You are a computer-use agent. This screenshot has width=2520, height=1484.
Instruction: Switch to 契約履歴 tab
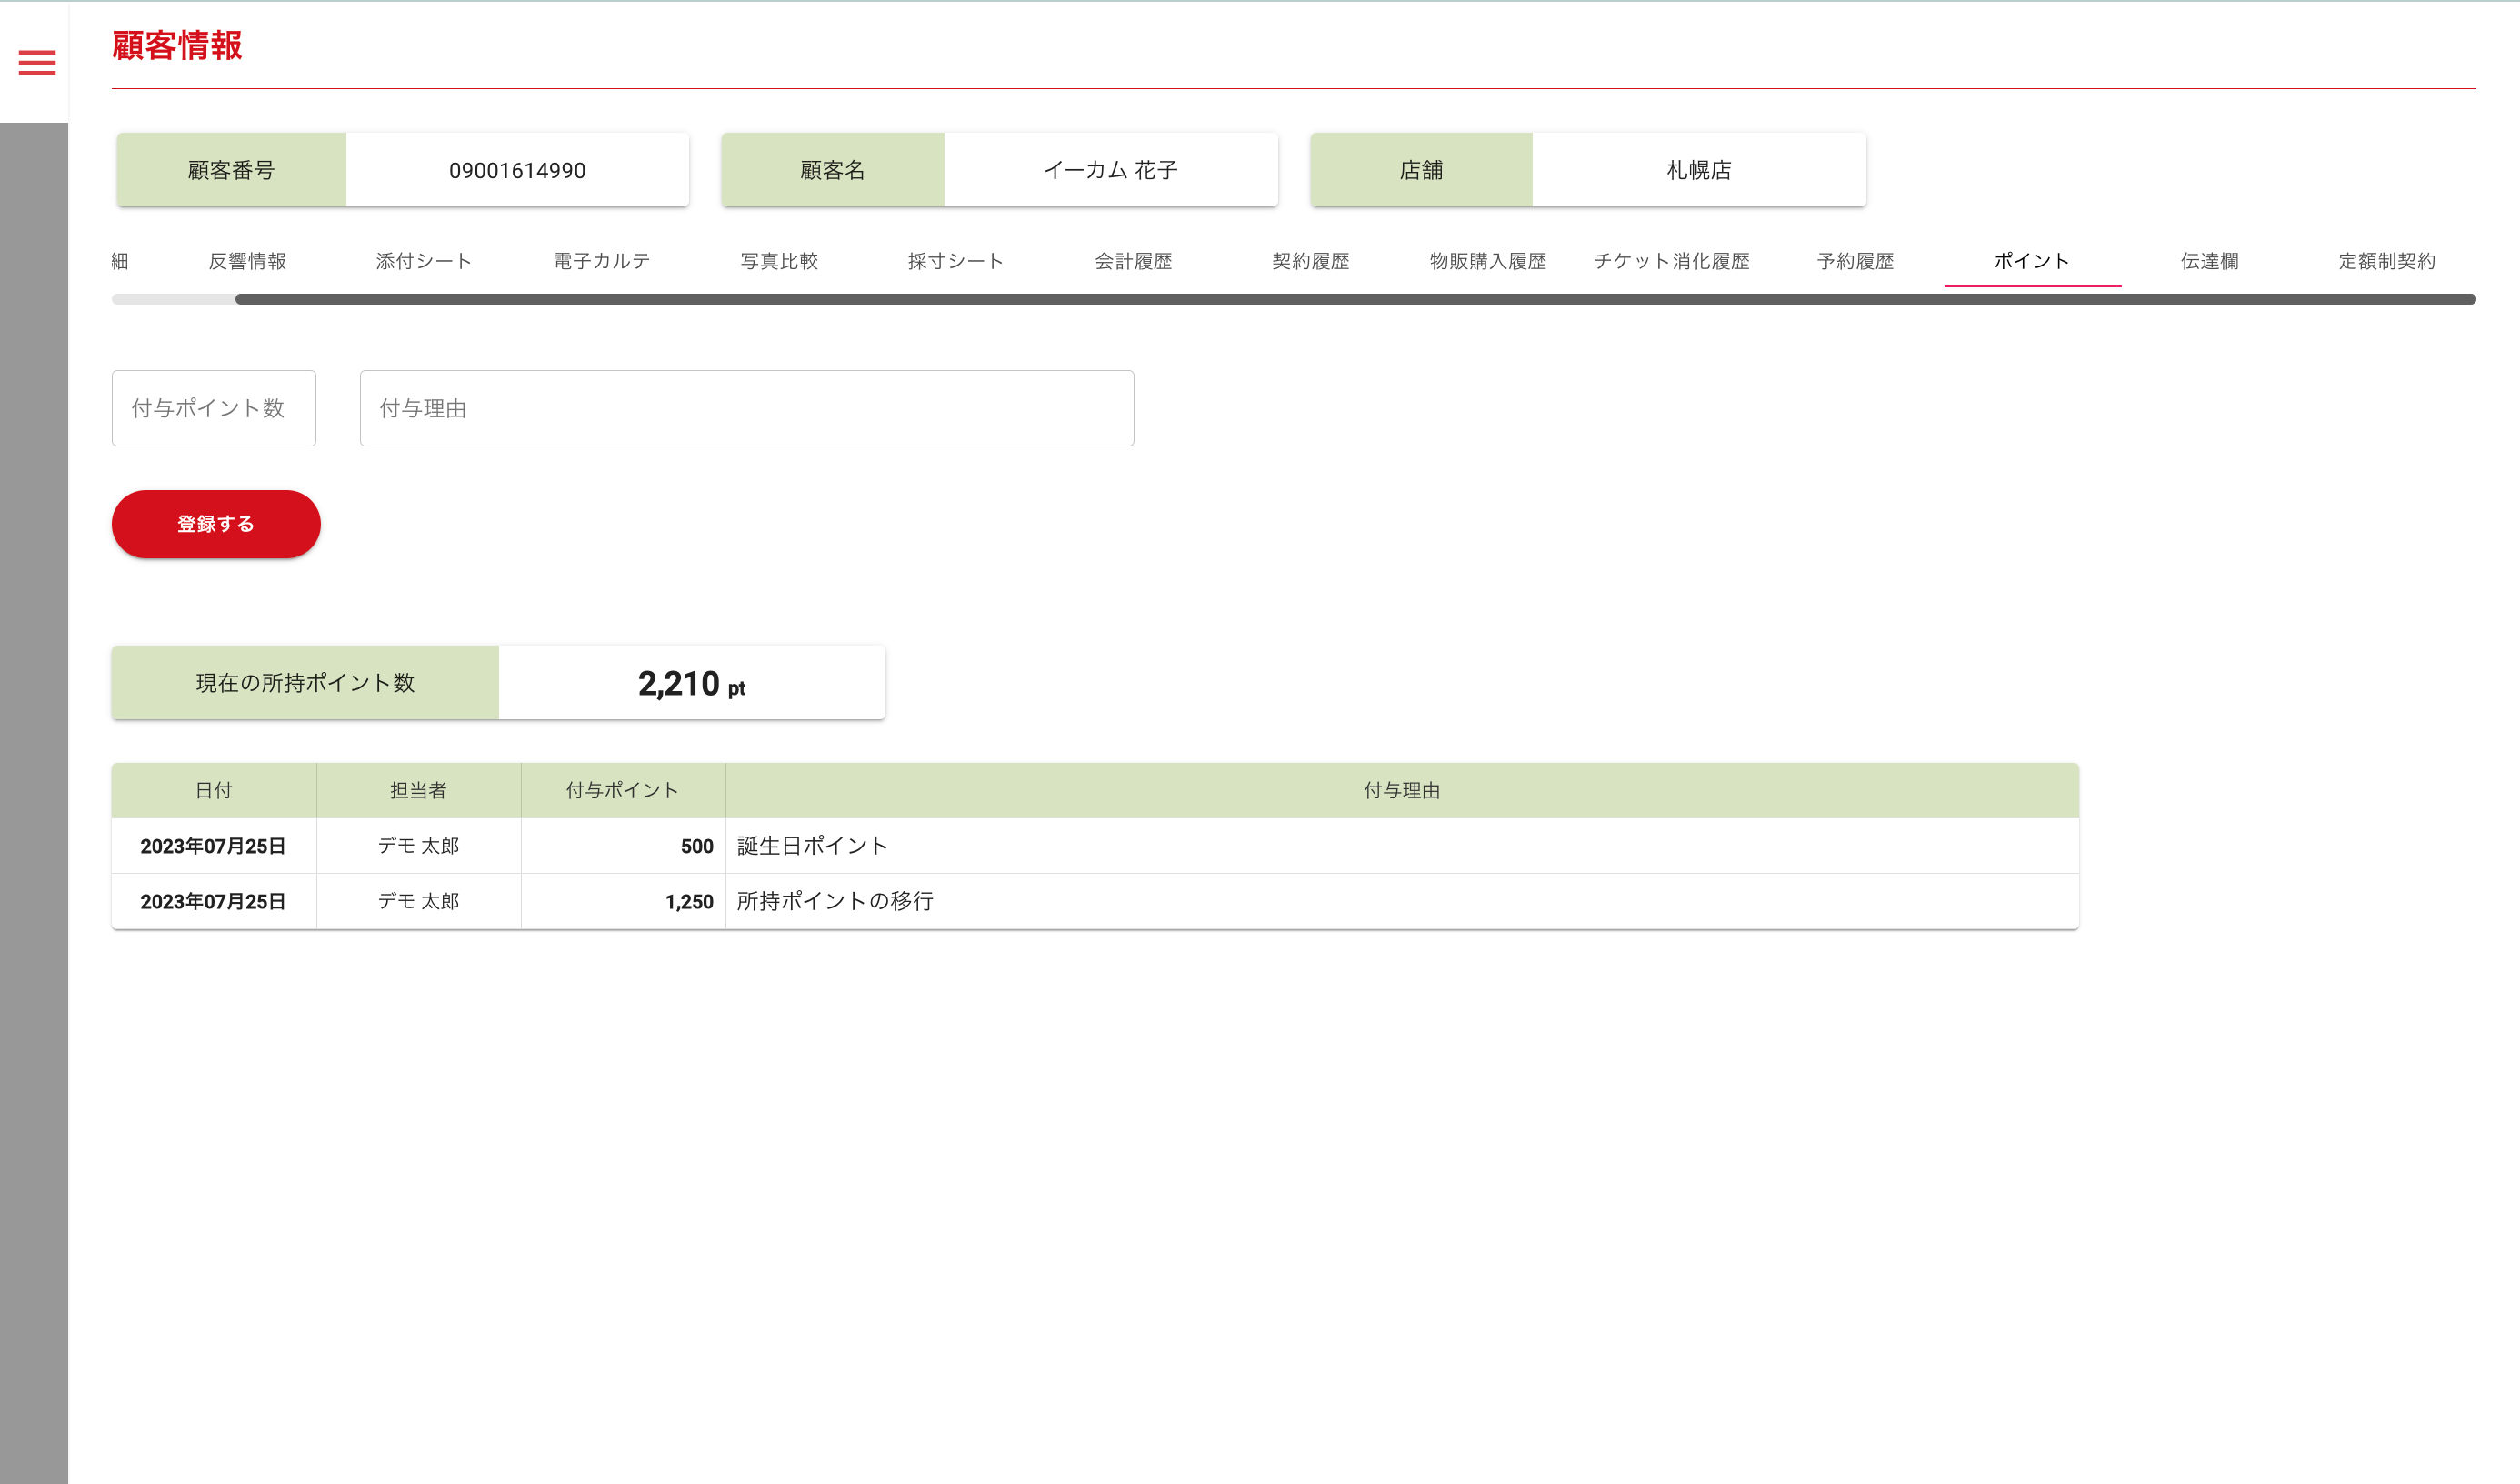[1310, 261]
